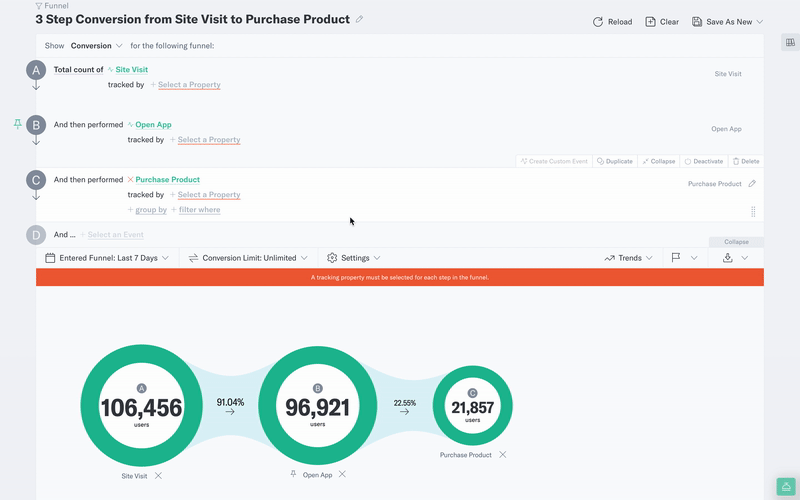The height and width of the screenshot is (500, 800).
Task: Delete the funnel step
Action: 746,161
